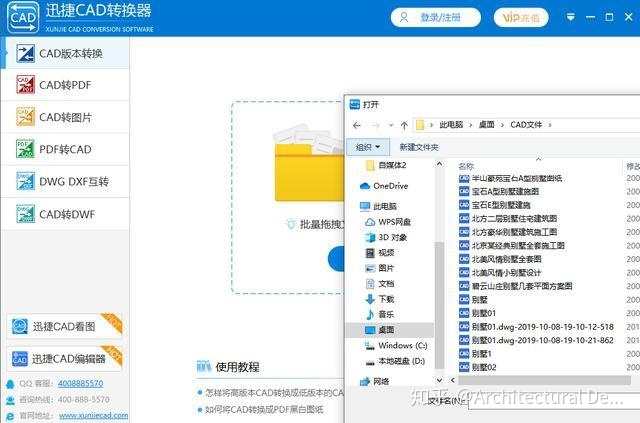Select CAD版本转换 in the sidebar
Image resolution: width=640 pixels, height=423 pixels.
65,53
